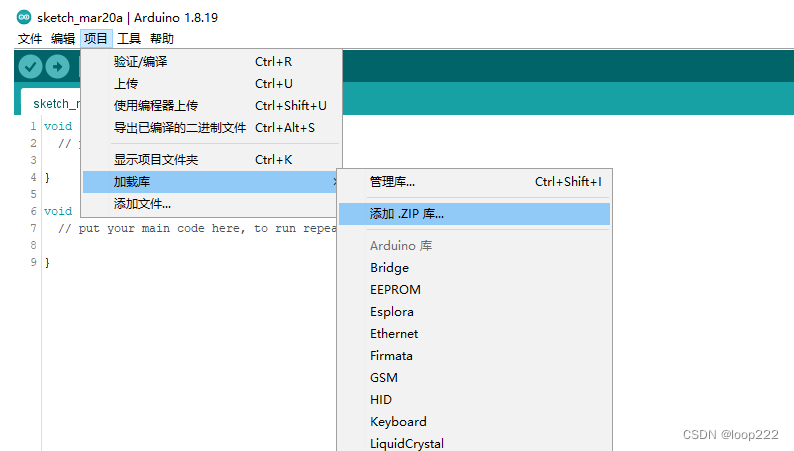794x451 pixels.
Task: Expand the 加载库 submenu
Action: pyautogui.click(x=211, y=182)
